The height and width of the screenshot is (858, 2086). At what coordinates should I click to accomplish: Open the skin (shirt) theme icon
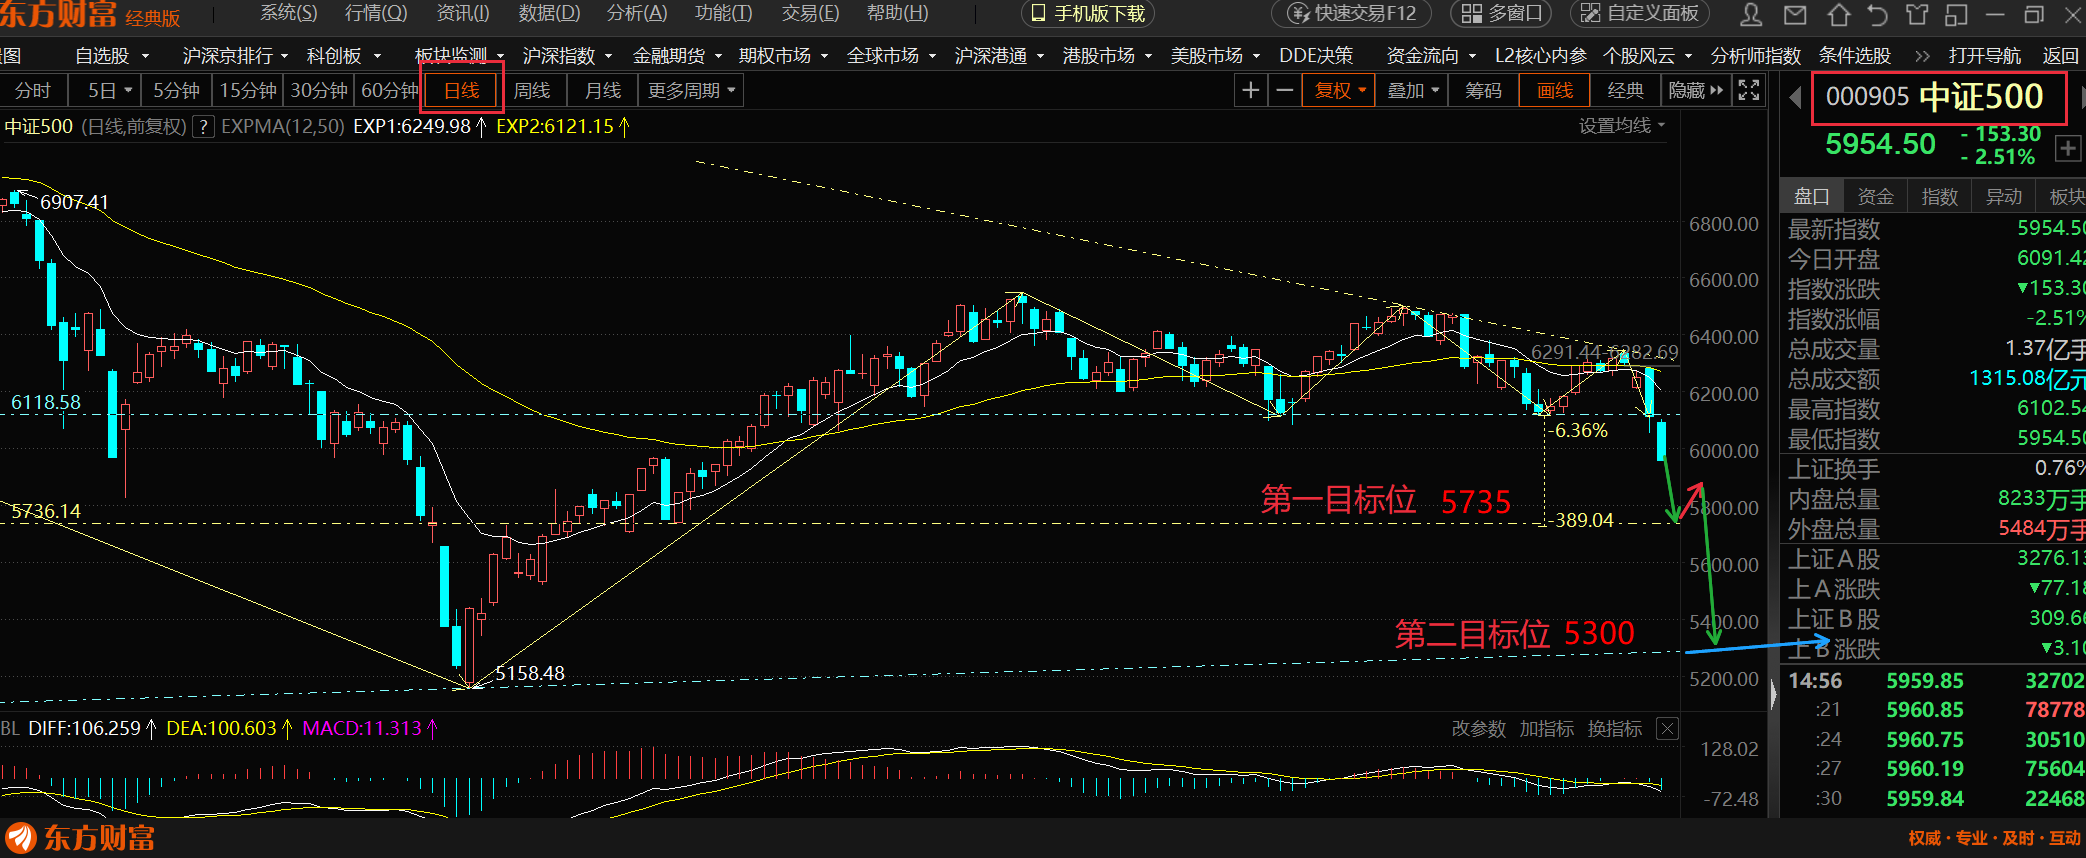coord(1916,14)
